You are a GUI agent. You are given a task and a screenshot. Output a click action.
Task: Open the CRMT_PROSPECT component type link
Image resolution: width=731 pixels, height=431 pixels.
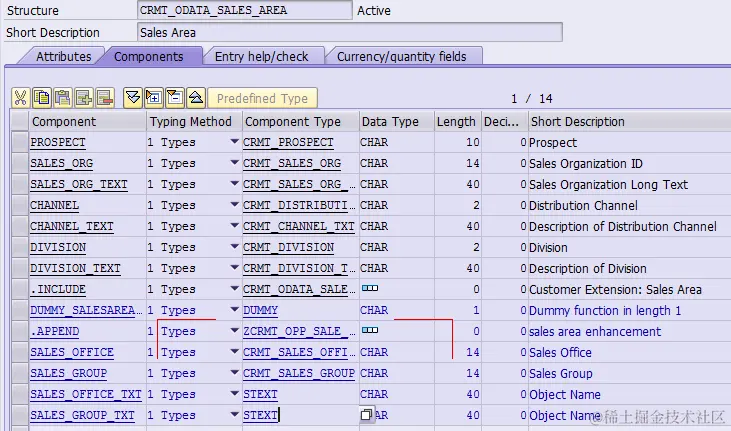[x=288, y=142]
